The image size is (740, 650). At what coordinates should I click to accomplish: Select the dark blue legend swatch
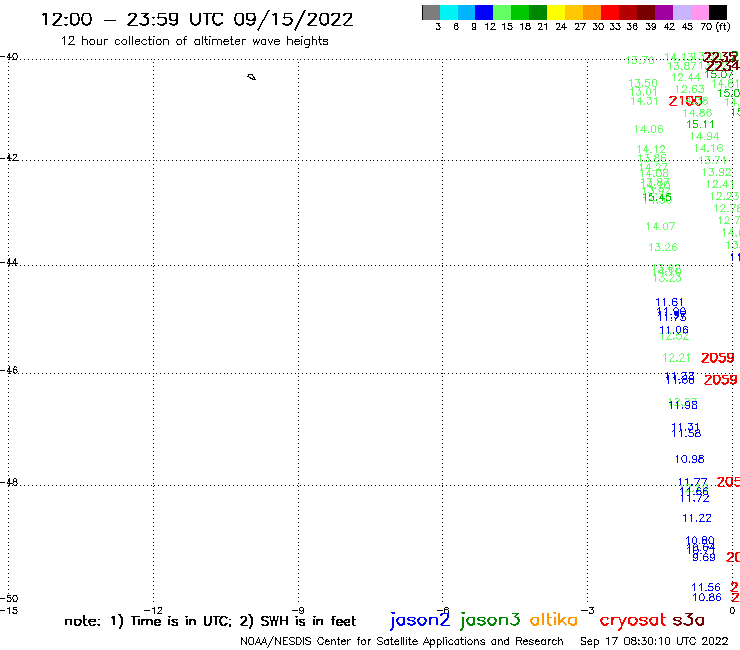484,12
